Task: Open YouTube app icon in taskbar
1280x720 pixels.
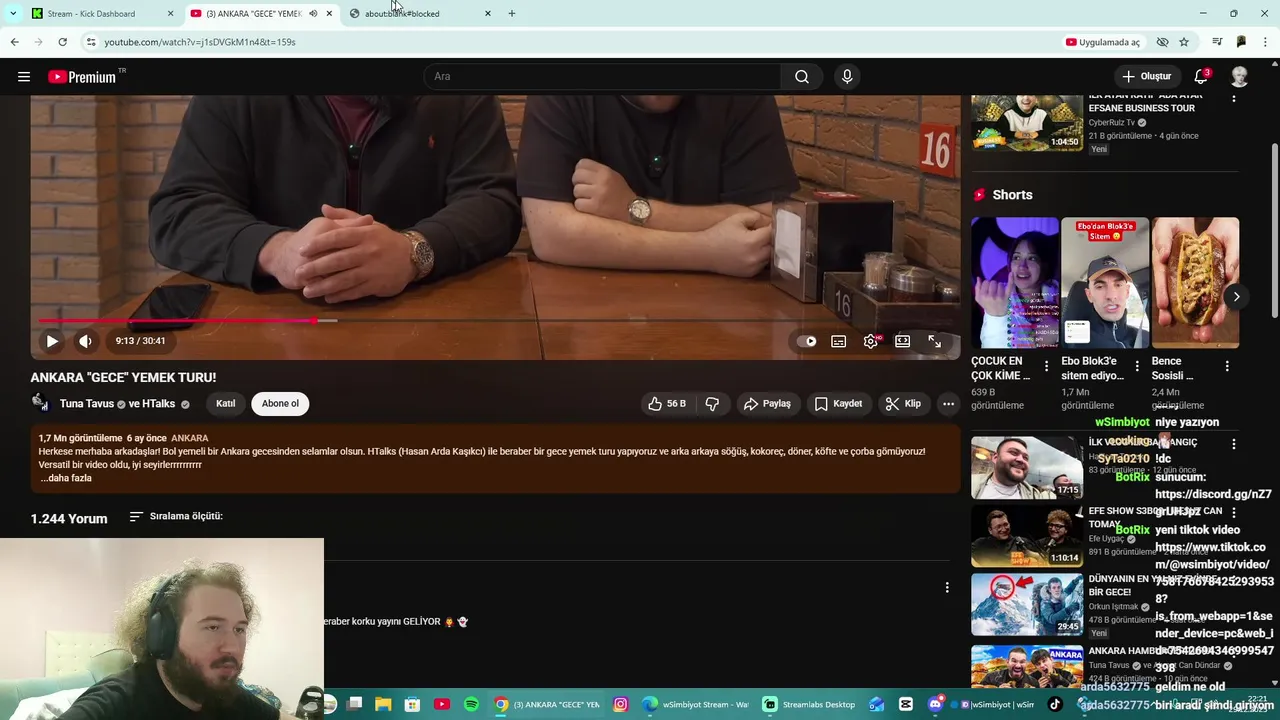Action: coord(442,705)
